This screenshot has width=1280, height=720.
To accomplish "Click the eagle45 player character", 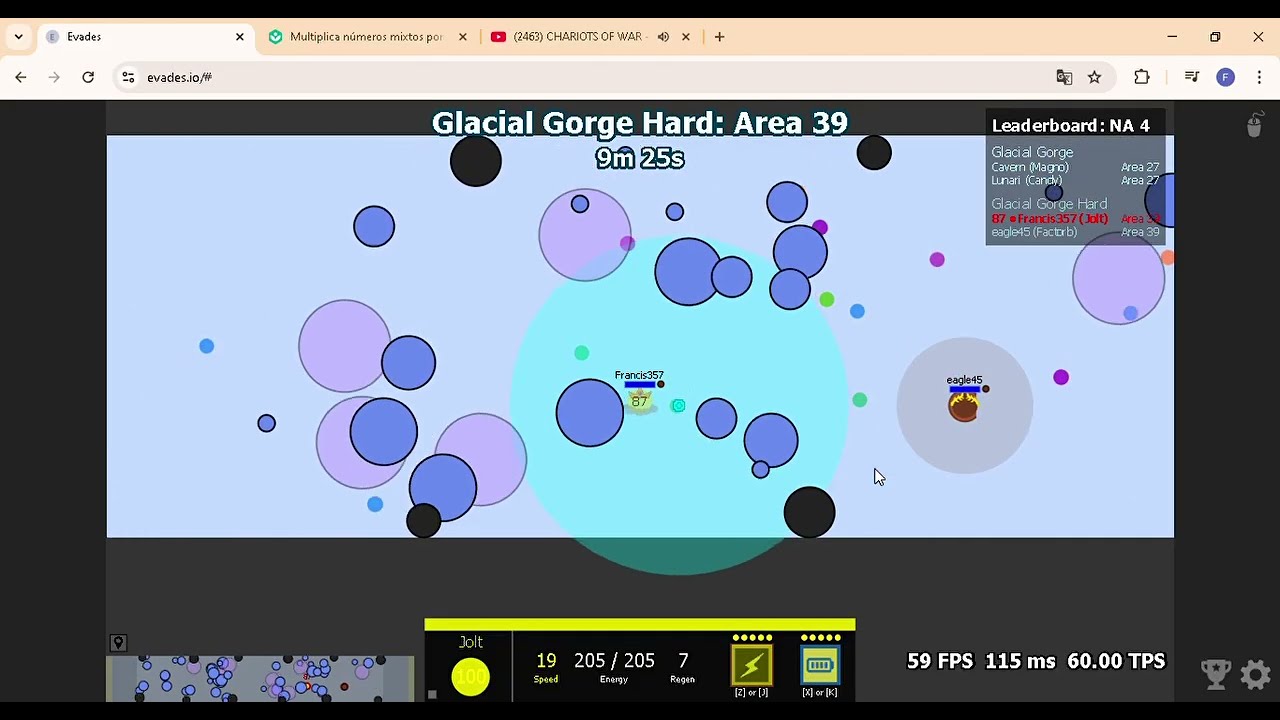I will [963, 406].
